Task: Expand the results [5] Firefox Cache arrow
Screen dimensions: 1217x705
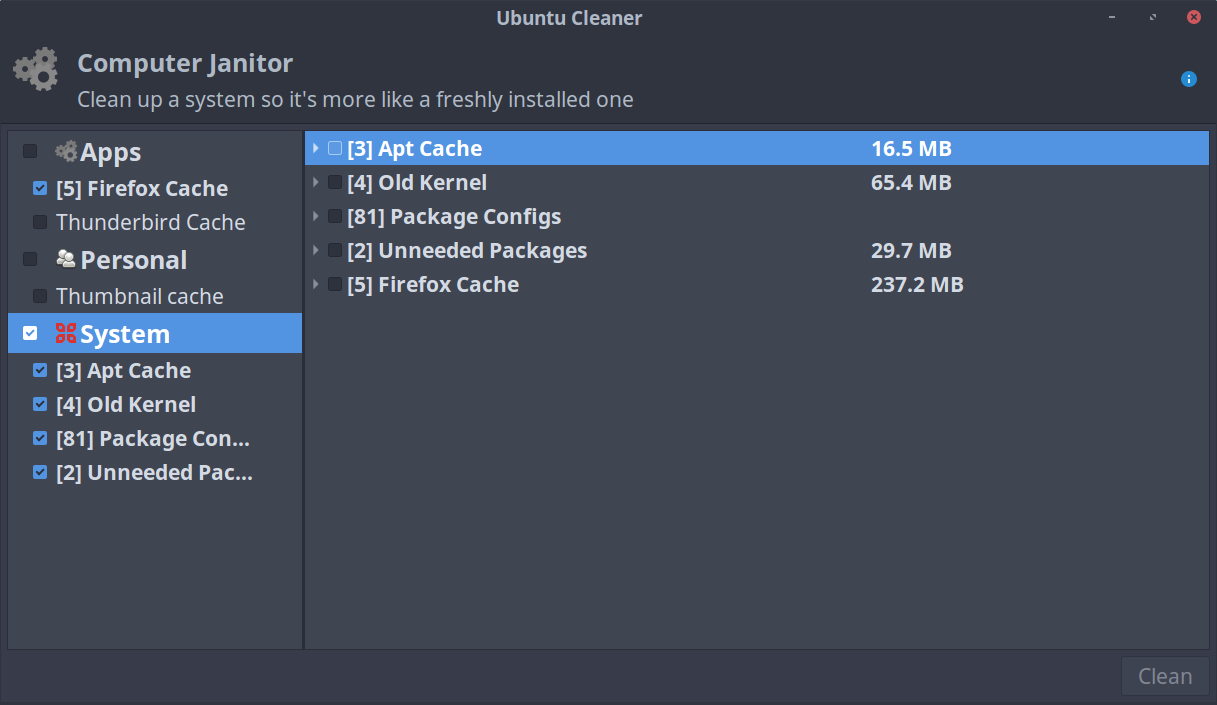Action: tap(316, 284)
